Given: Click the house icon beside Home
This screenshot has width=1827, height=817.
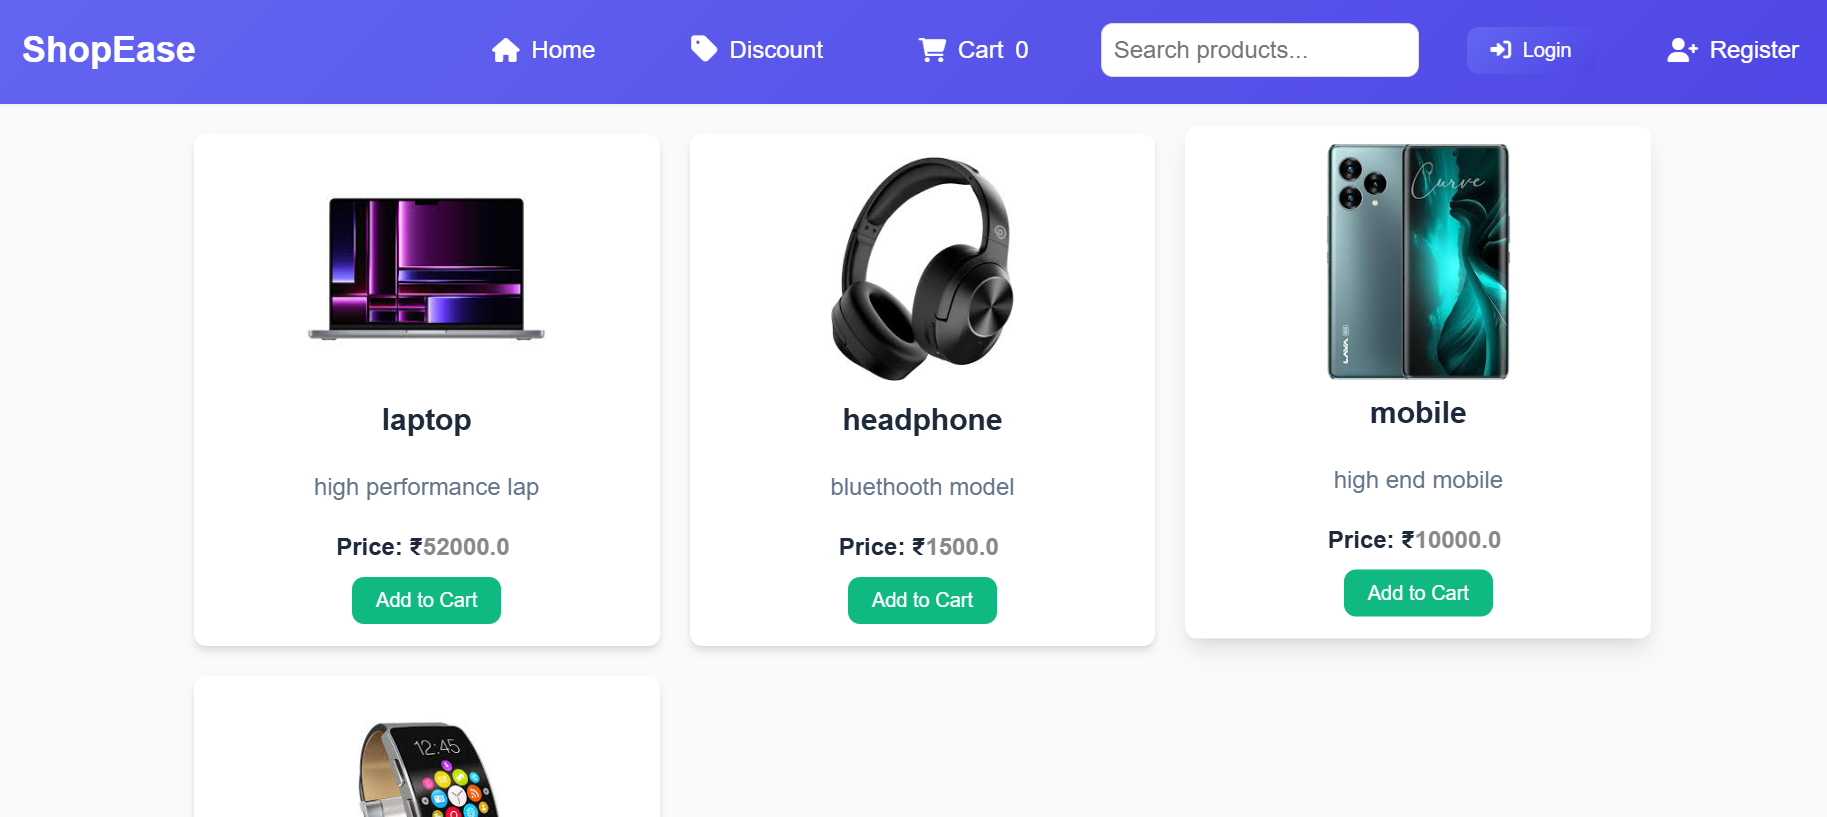Looking at the screenshot, I should [x=505, y=50].
